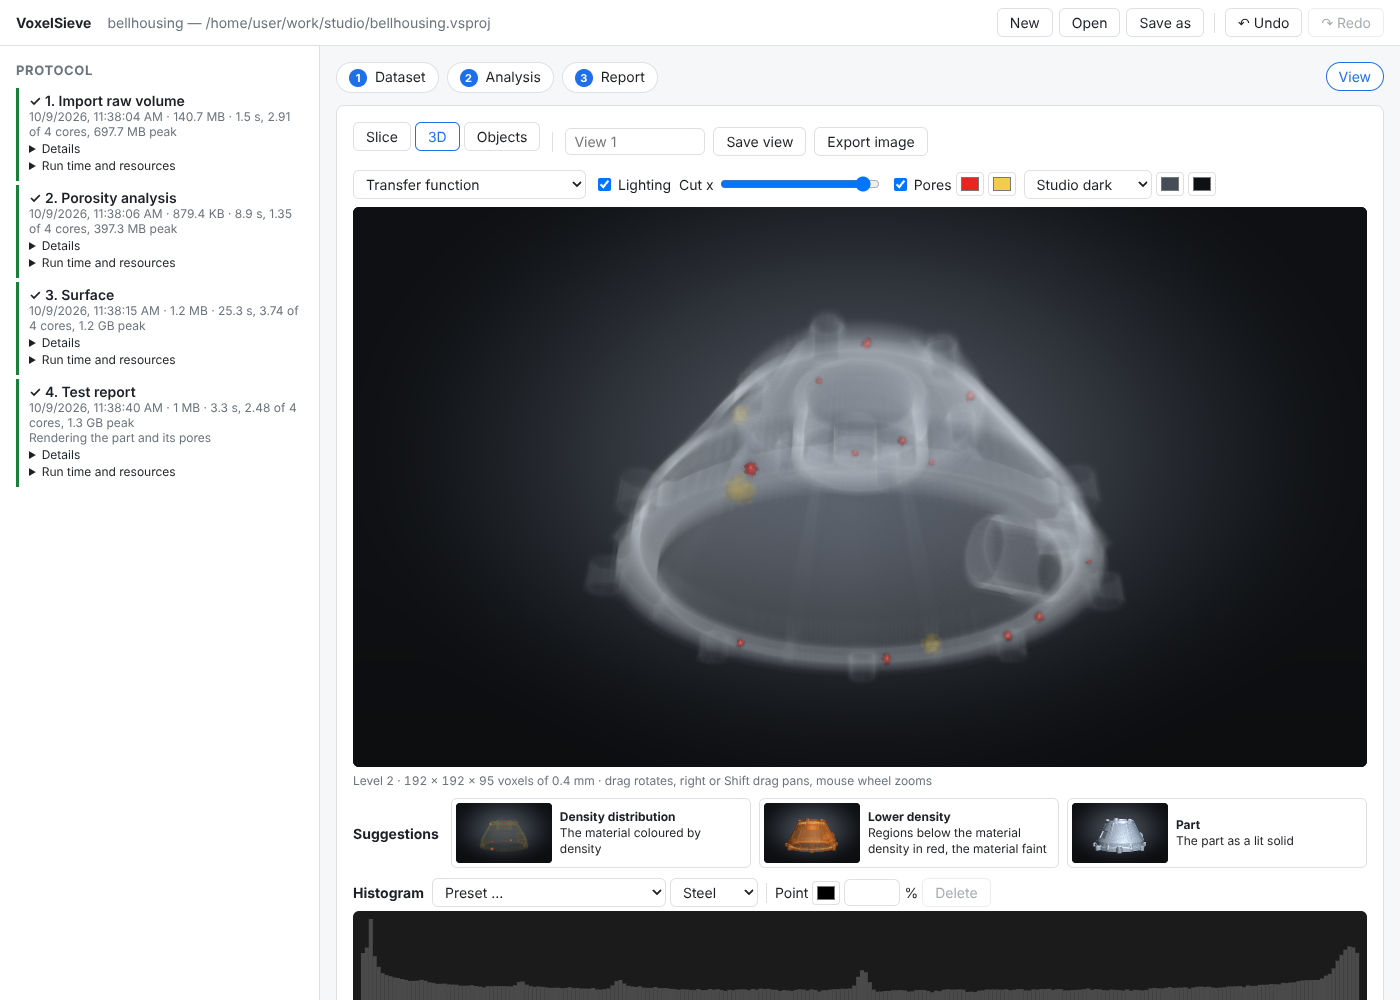Click the gray background color swatch
Image resolution: width=1400 pixels, height=1000 pixels.
1170,184
